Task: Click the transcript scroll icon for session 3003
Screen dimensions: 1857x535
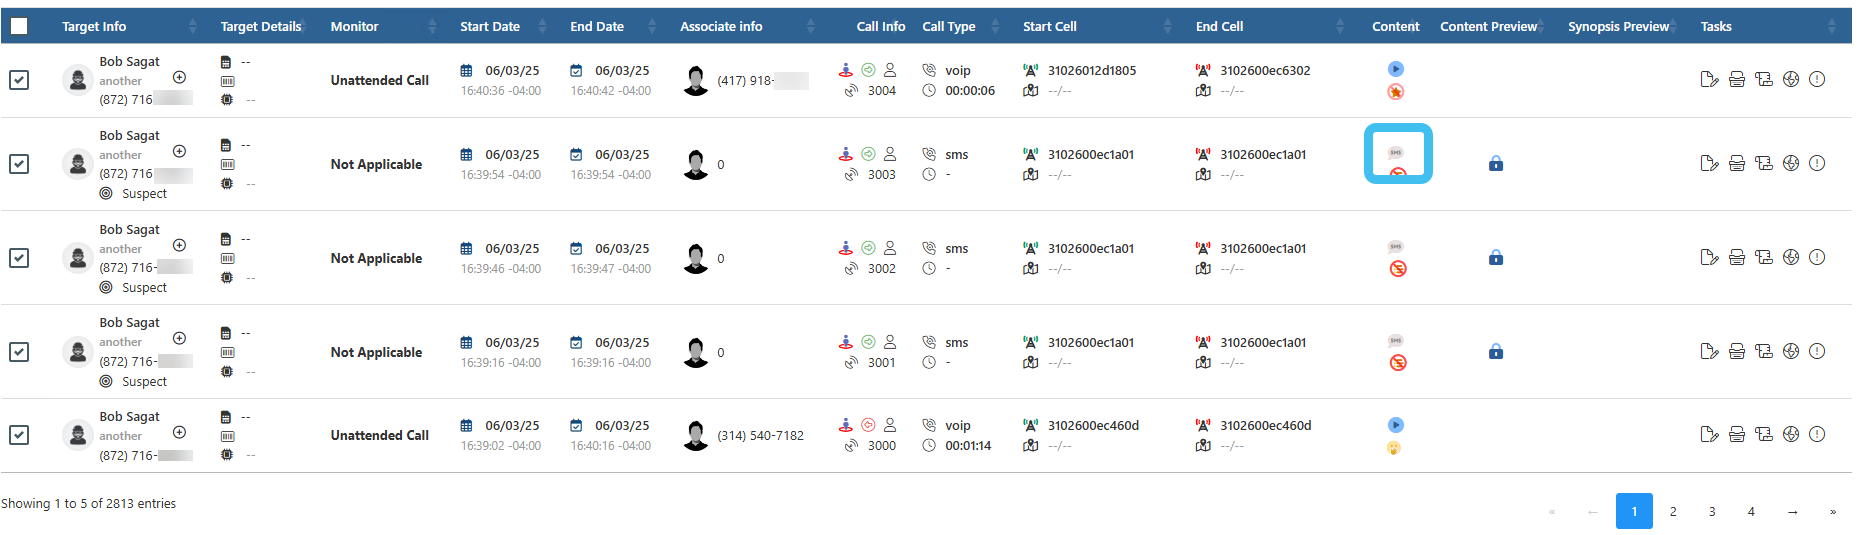Action: 1764,163
